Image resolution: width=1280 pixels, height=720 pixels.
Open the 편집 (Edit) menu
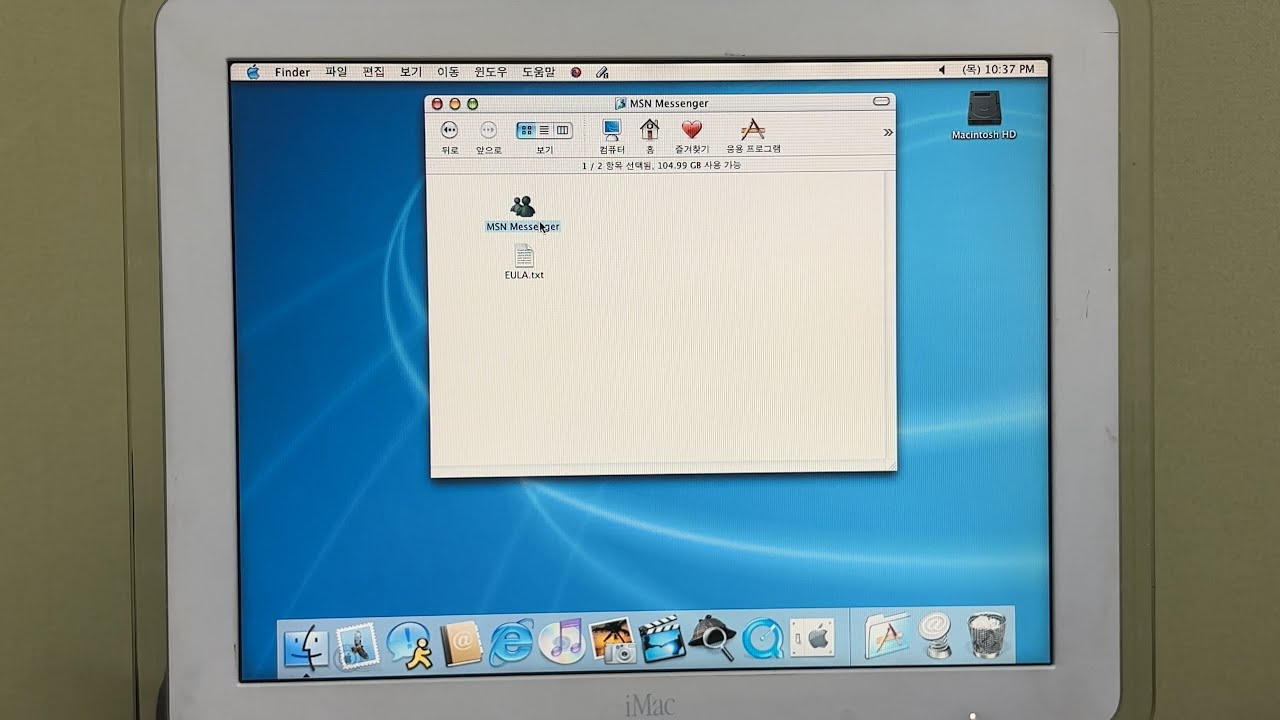373,72
